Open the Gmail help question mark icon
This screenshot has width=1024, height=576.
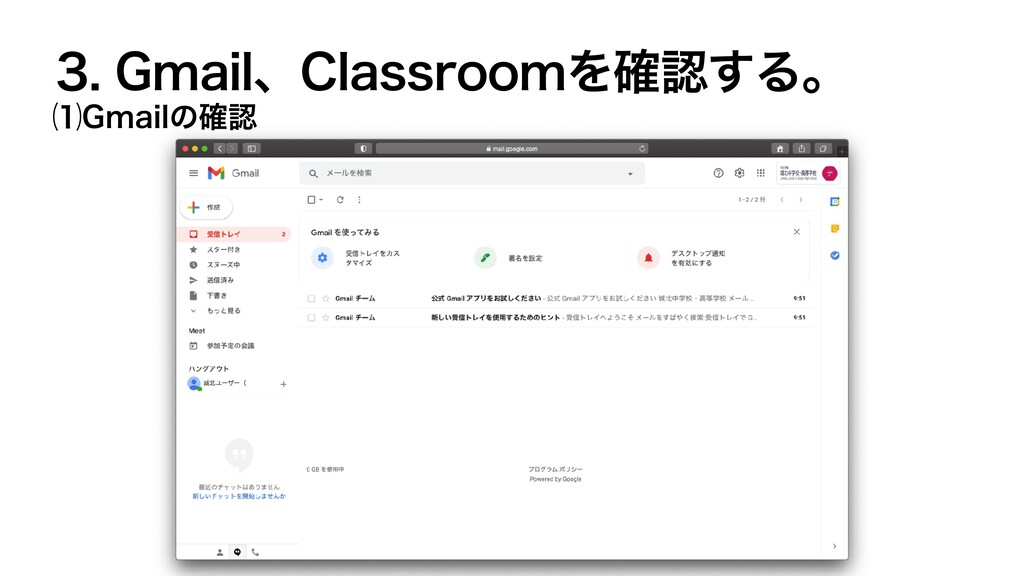point(718,173)
